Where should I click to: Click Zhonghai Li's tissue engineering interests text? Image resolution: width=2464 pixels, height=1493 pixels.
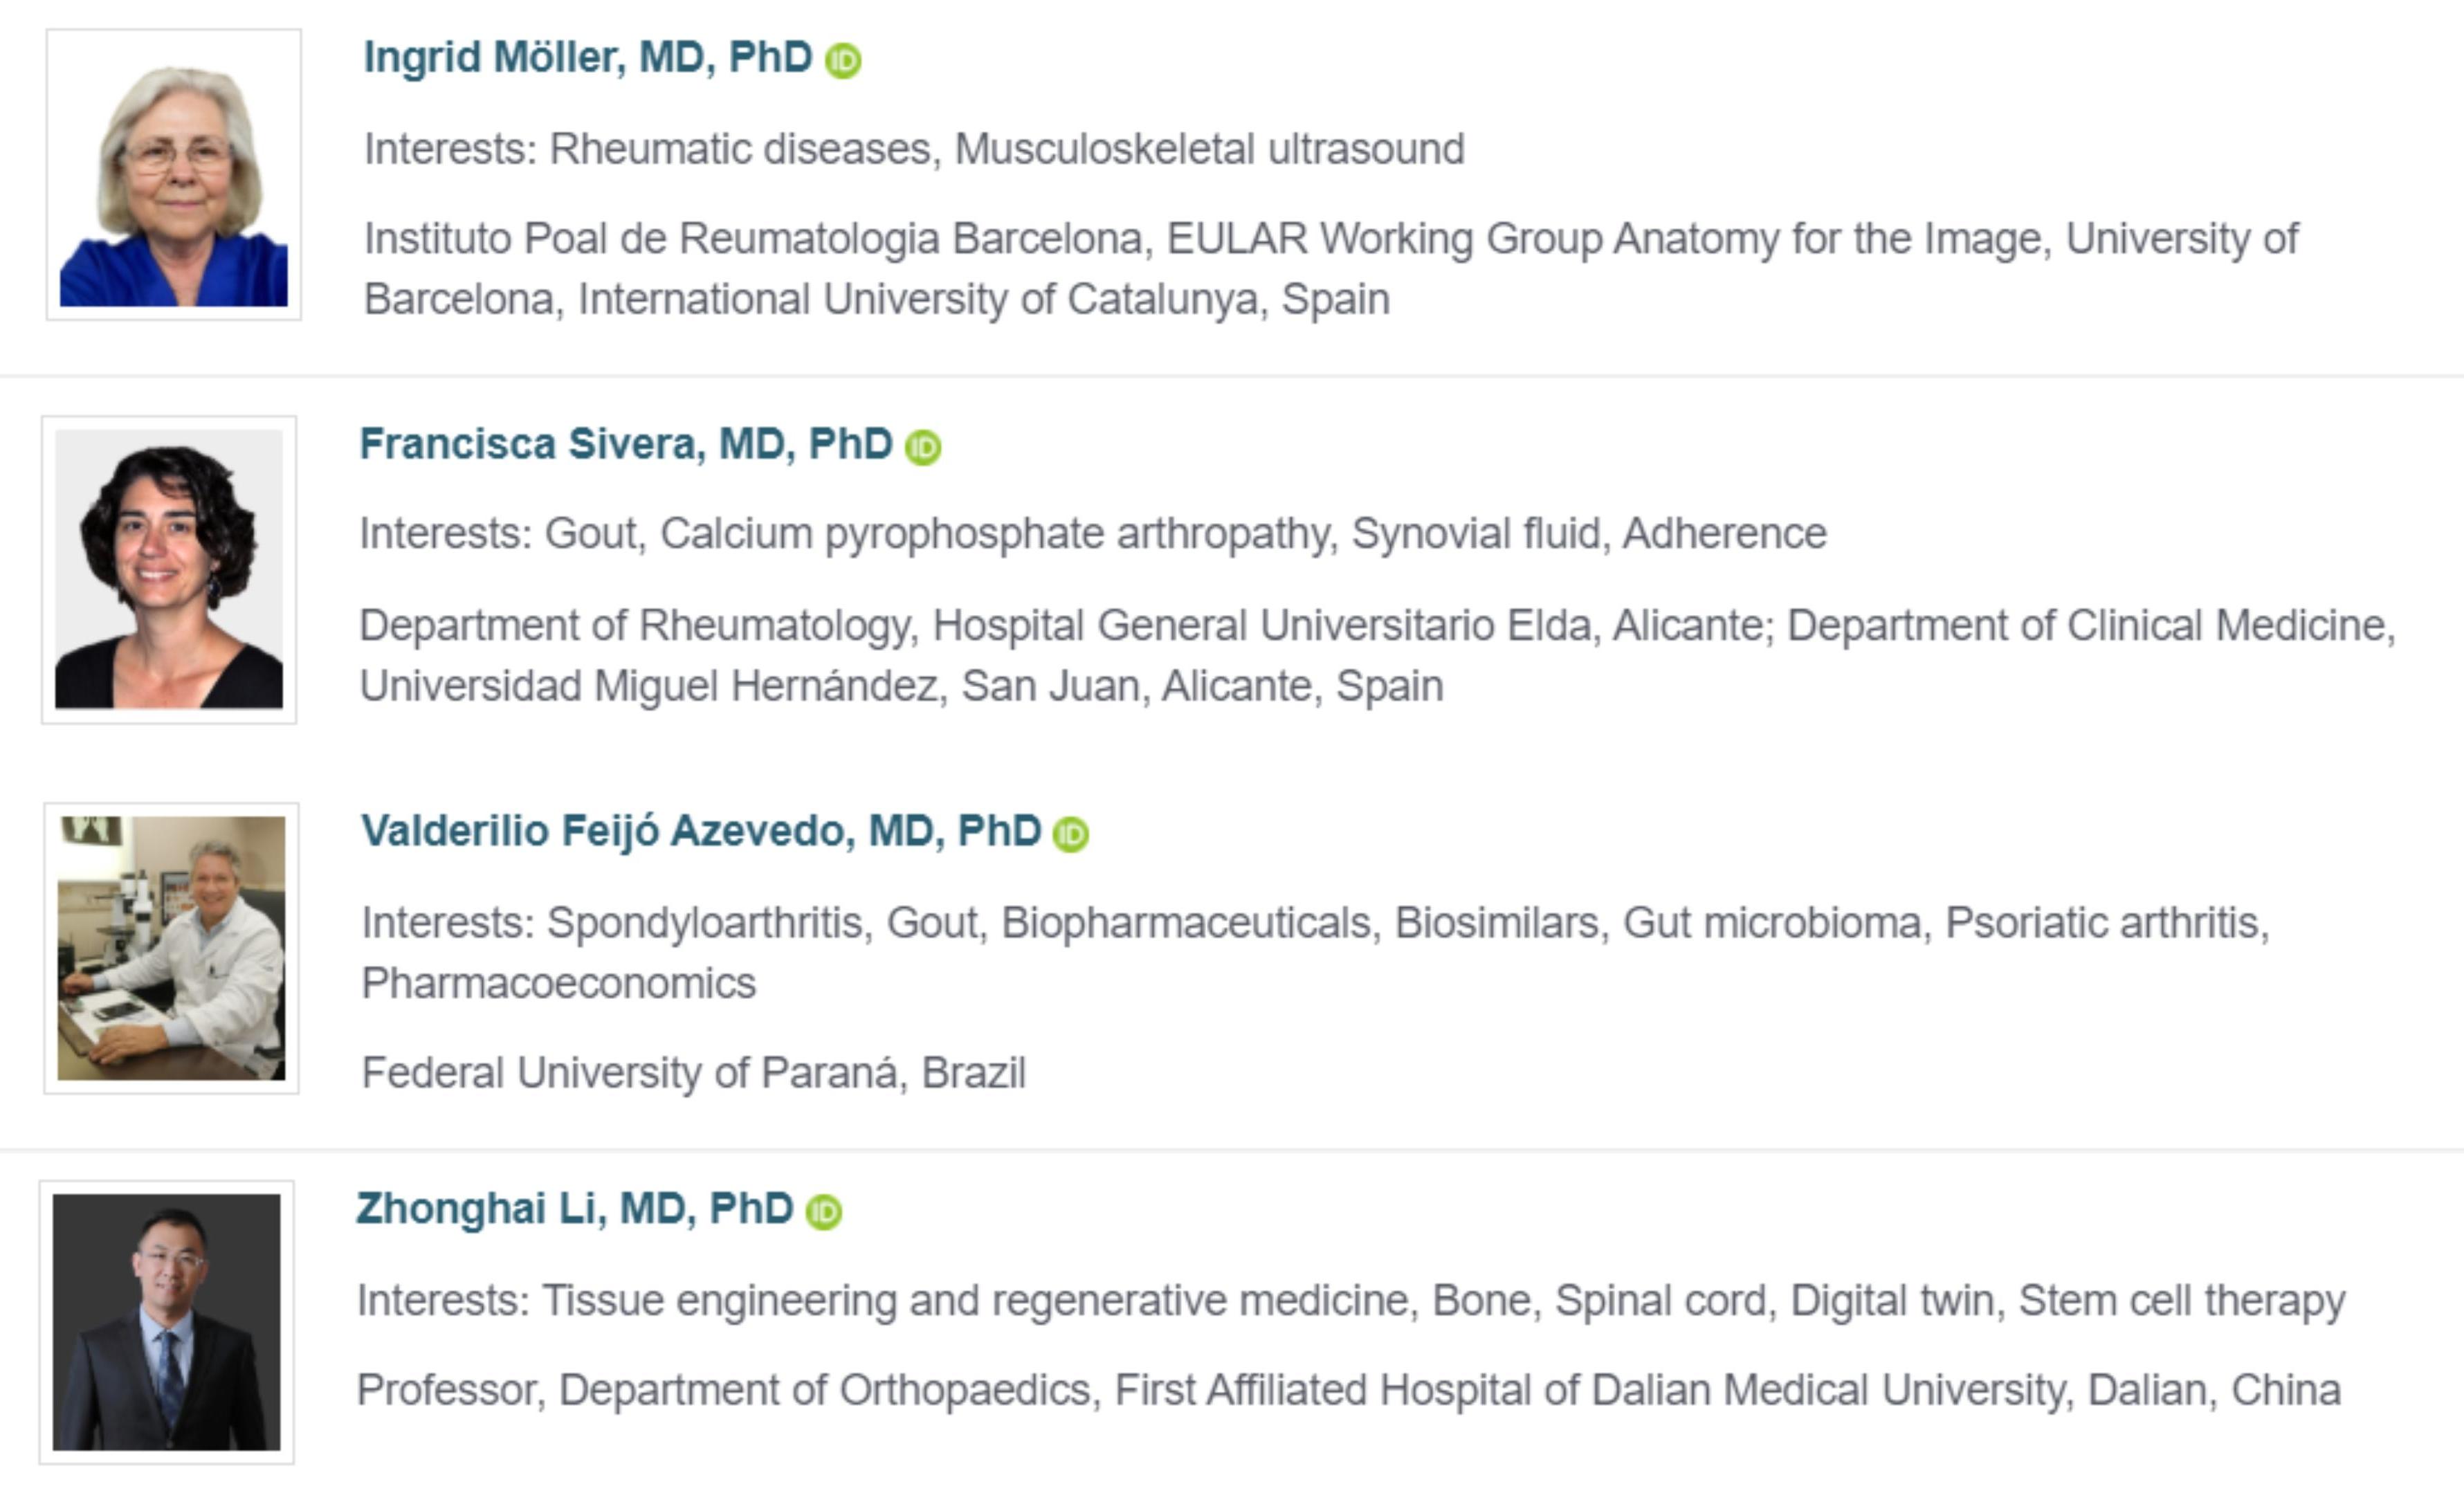(1351, 1301)
